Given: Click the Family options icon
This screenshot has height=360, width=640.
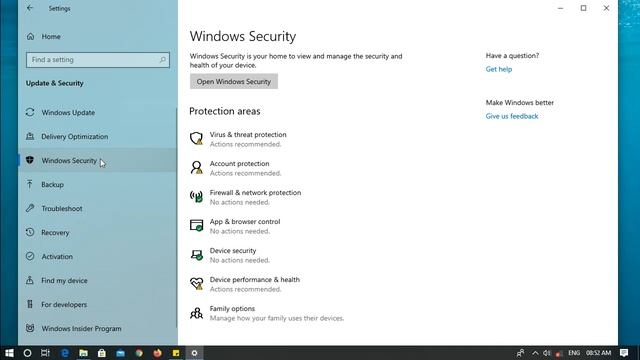Looking at the screenshot, I should 196,313.
